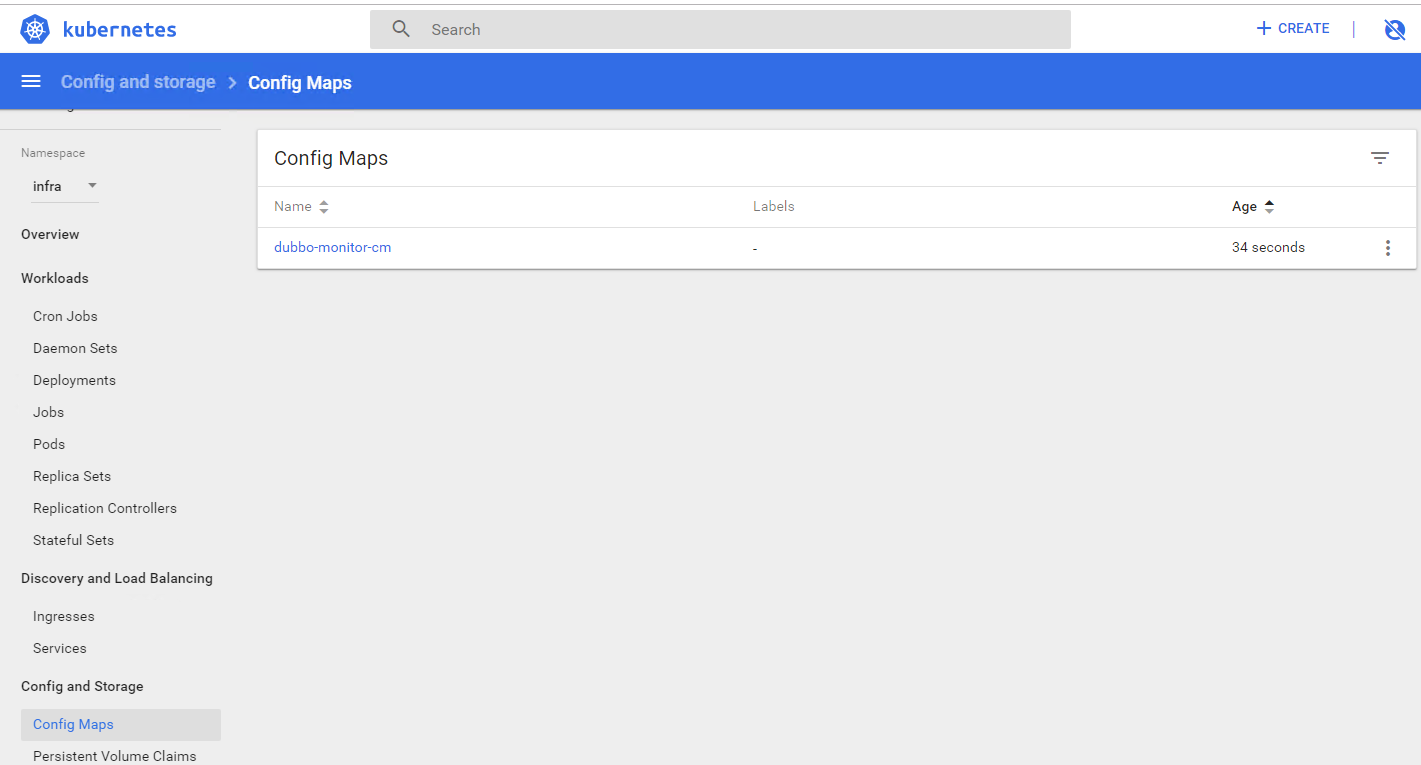Open dubbo-monitor-cm config map link
1421x765 pixels.
point(332,248)
